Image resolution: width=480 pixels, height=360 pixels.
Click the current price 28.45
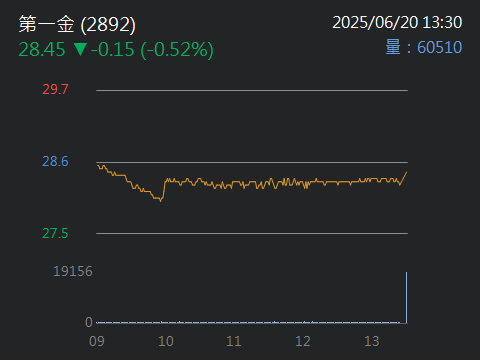(42, 49)
